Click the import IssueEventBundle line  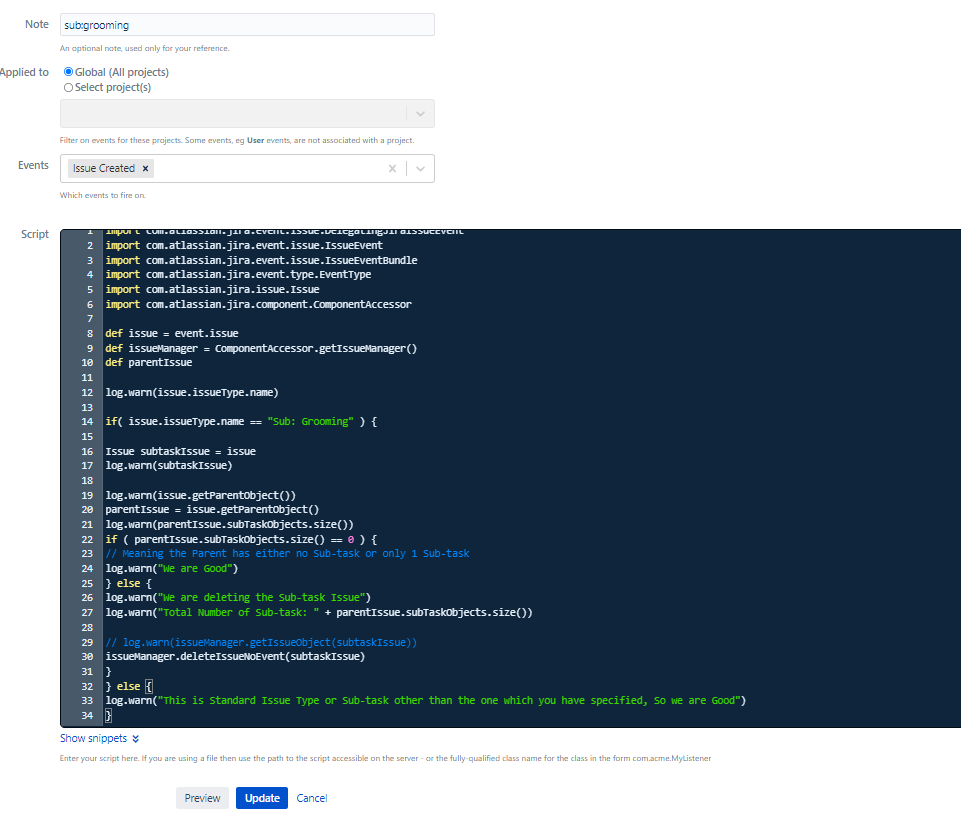(x=261, y=260)
